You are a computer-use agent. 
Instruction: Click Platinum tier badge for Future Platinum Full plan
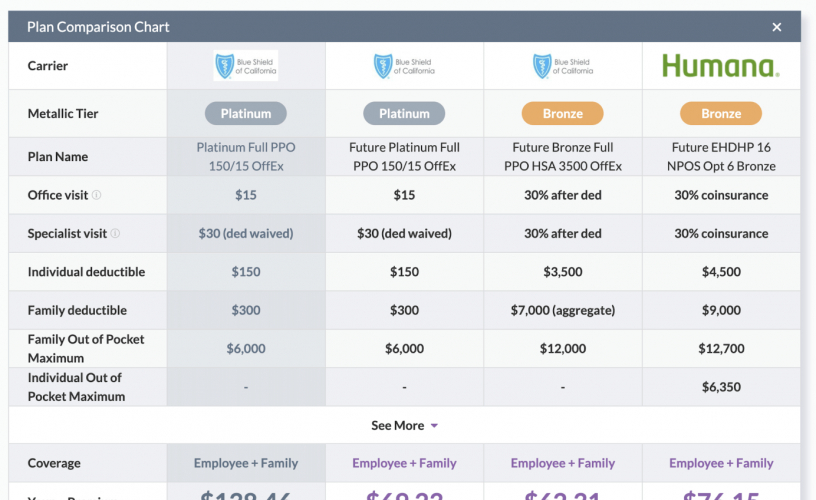point(404,113)
